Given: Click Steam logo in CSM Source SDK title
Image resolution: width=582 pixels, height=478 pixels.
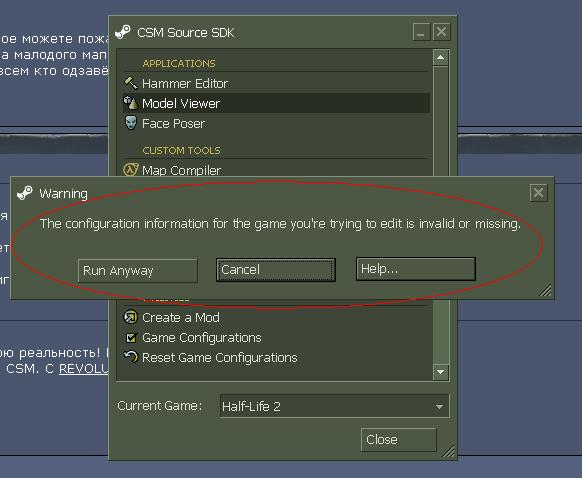Looking at the screenshot, I should (123, 32).
